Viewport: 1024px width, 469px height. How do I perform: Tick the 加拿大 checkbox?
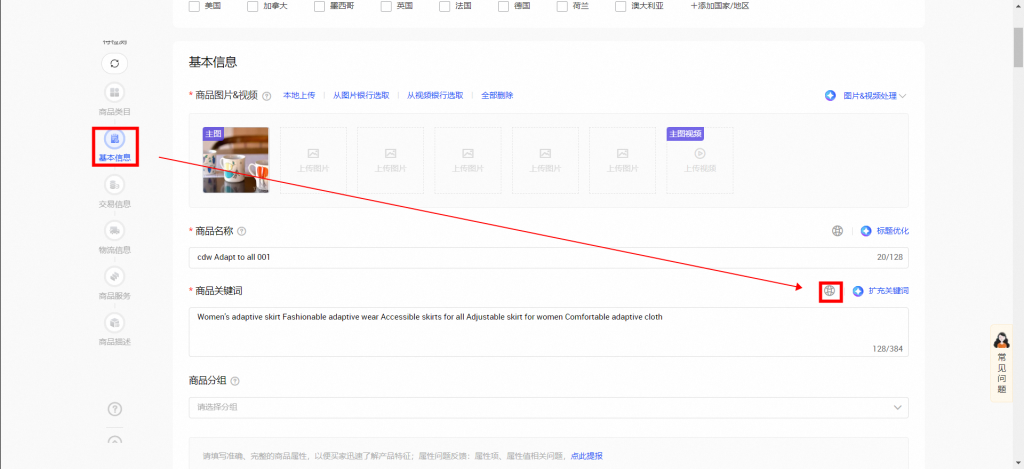tap(253, 6)
